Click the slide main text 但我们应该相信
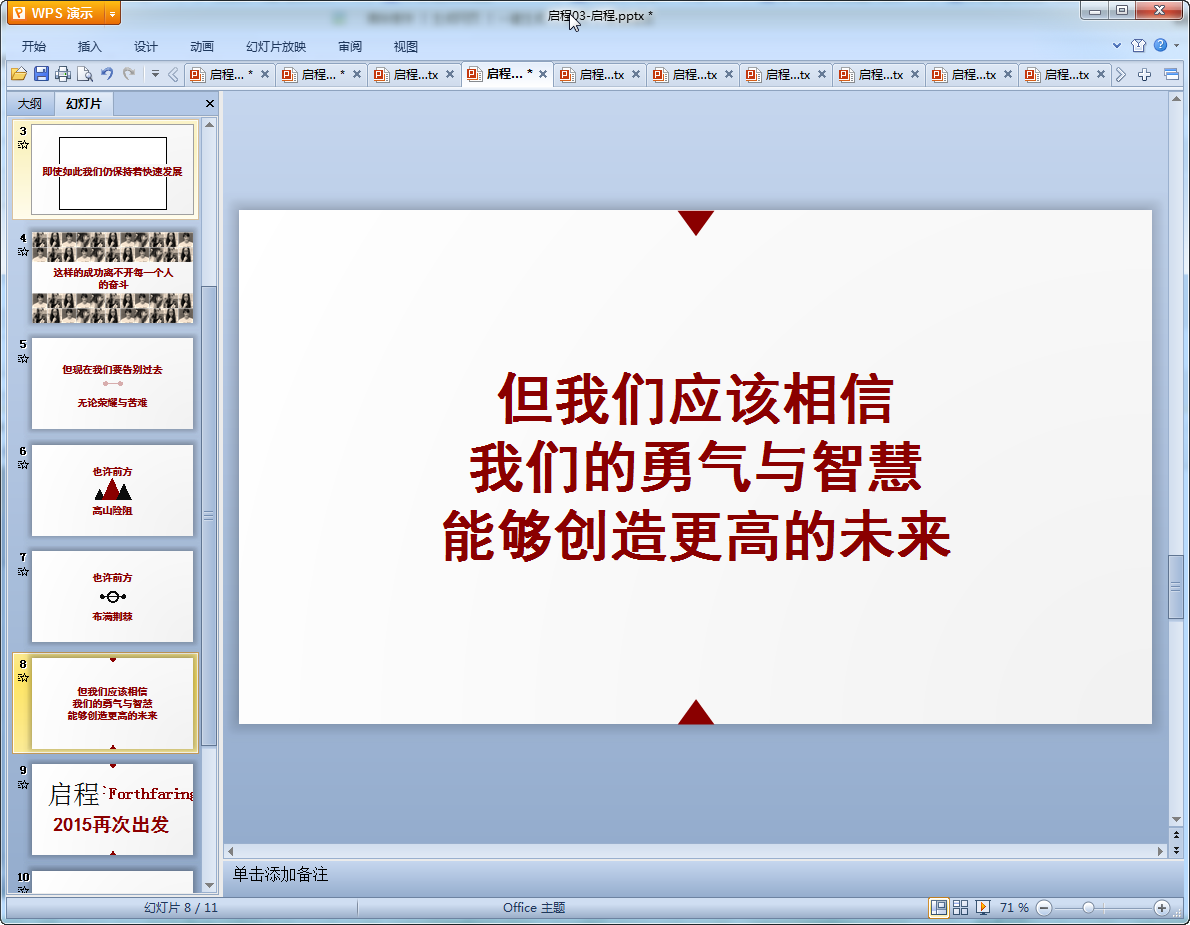This screenshot has width=1190, height=925. 695,399
